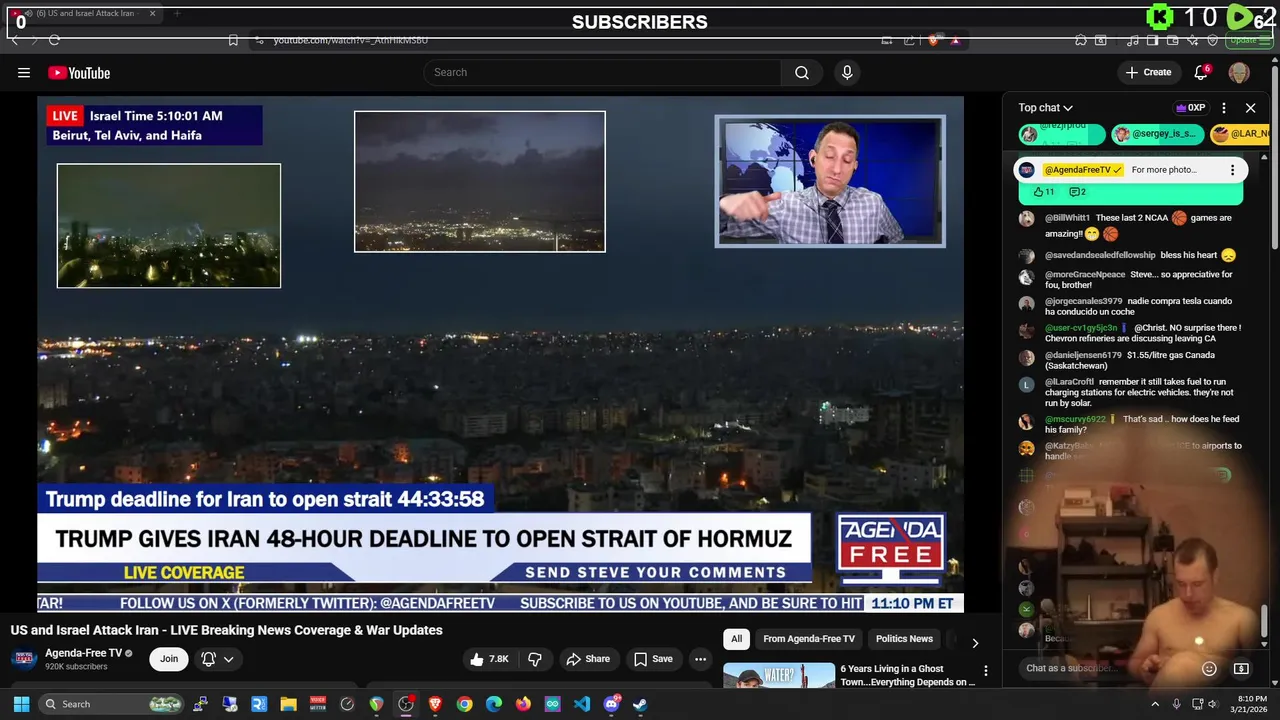
Task: Dislike the video
Action: click(x=535, y=659)
